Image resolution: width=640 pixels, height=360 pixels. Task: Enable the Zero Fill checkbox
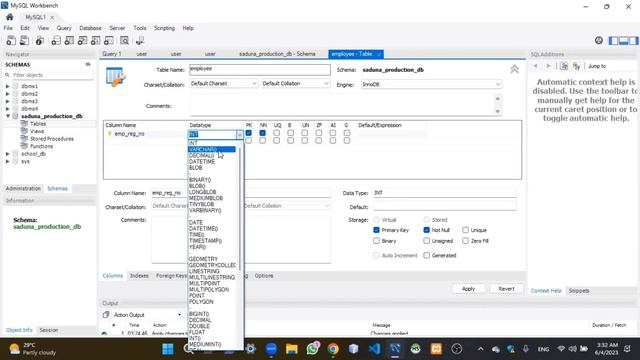pos(465,241)
